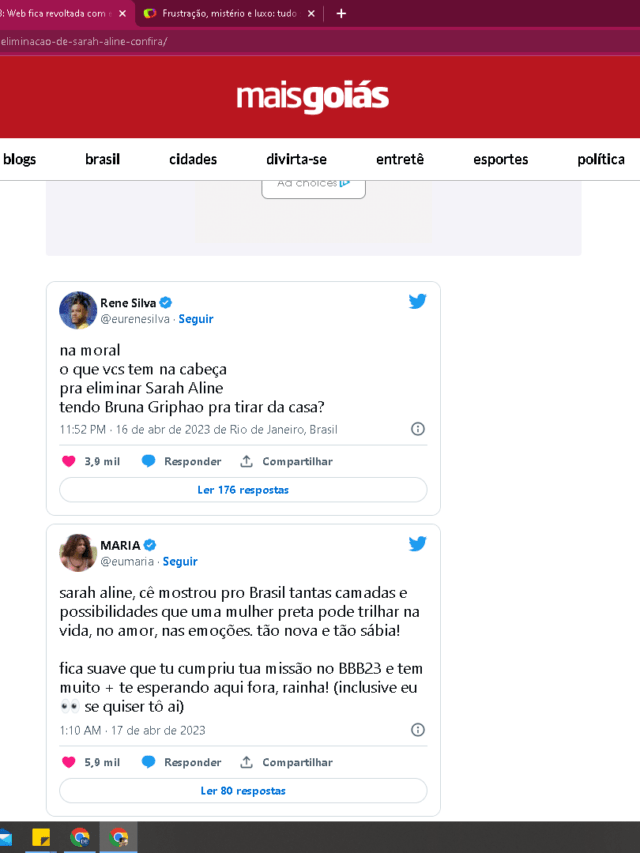Image resolution: width=640 pixels, height=853 pixels.
Task: Click Twitter bird icon on MARIA tweet
Action: [x=417, y=543]
